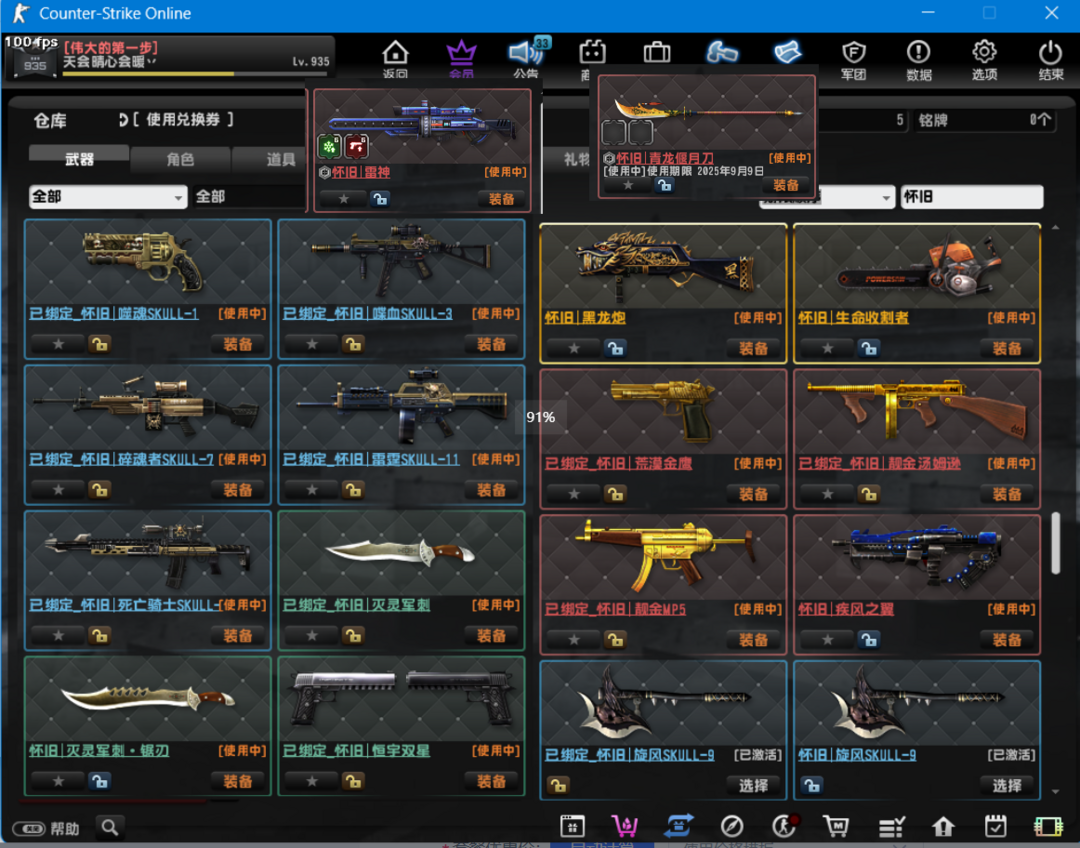Toggle favorite star on 雷神

point(344,199)
